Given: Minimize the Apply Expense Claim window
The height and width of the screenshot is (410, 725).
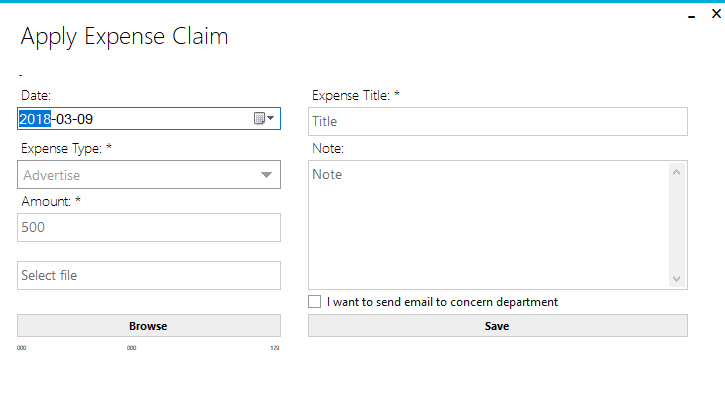Looking at the screenshot, I should pos(691,16).
